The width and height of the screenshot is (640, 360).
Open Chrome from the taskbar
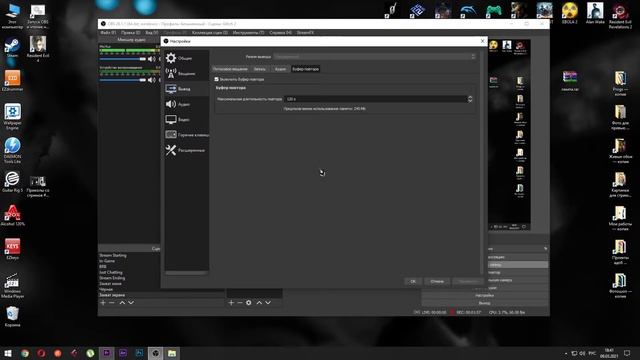click(x=25, y=353)
